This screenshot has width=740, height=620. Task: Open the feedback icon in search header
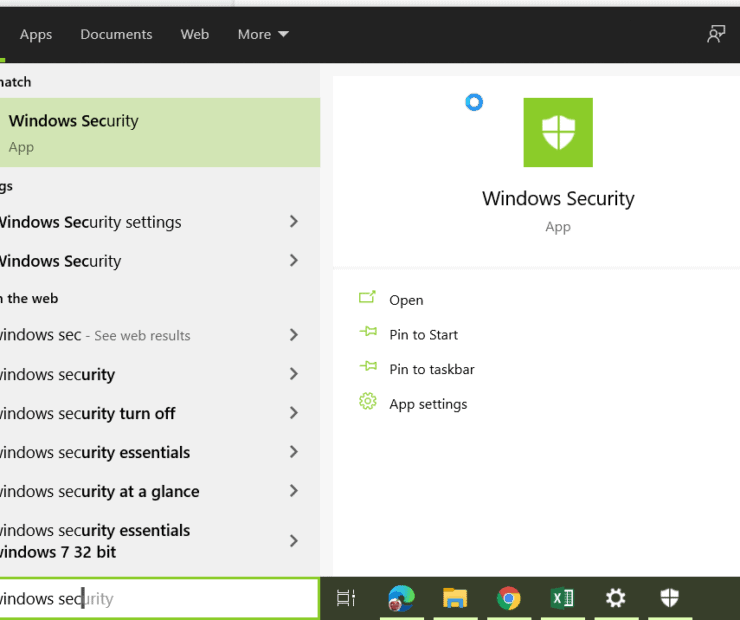pos(716,34)
